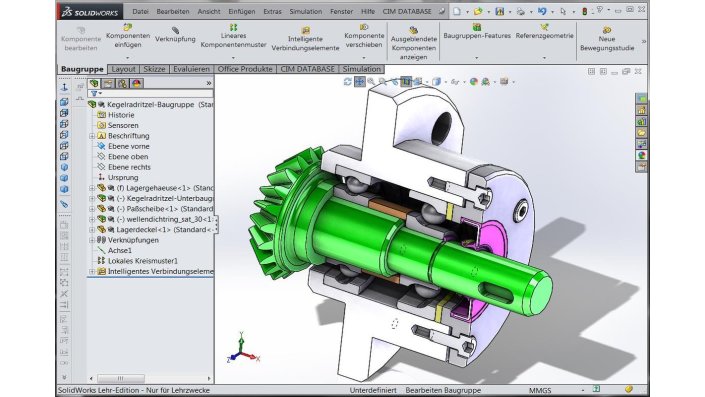Open dropdown under Komponente verschieben

(x=364, y=58)
